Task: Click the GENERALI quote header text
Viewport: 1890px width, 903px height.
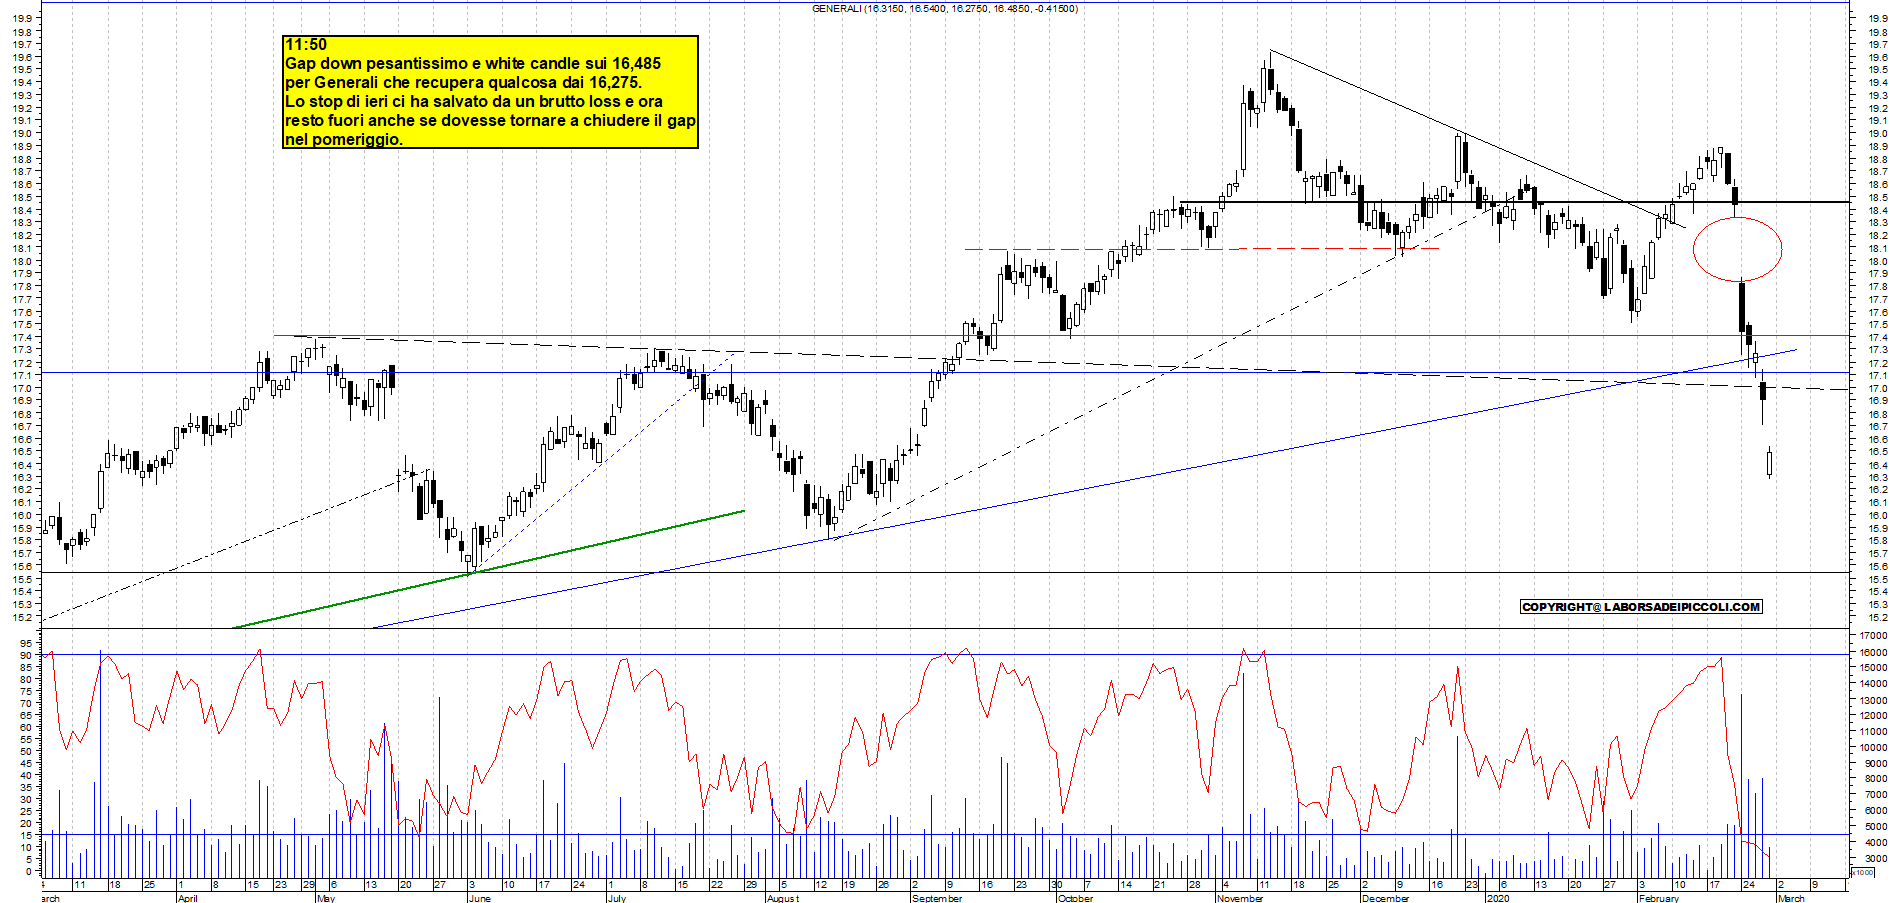Action: pos(945,9)
